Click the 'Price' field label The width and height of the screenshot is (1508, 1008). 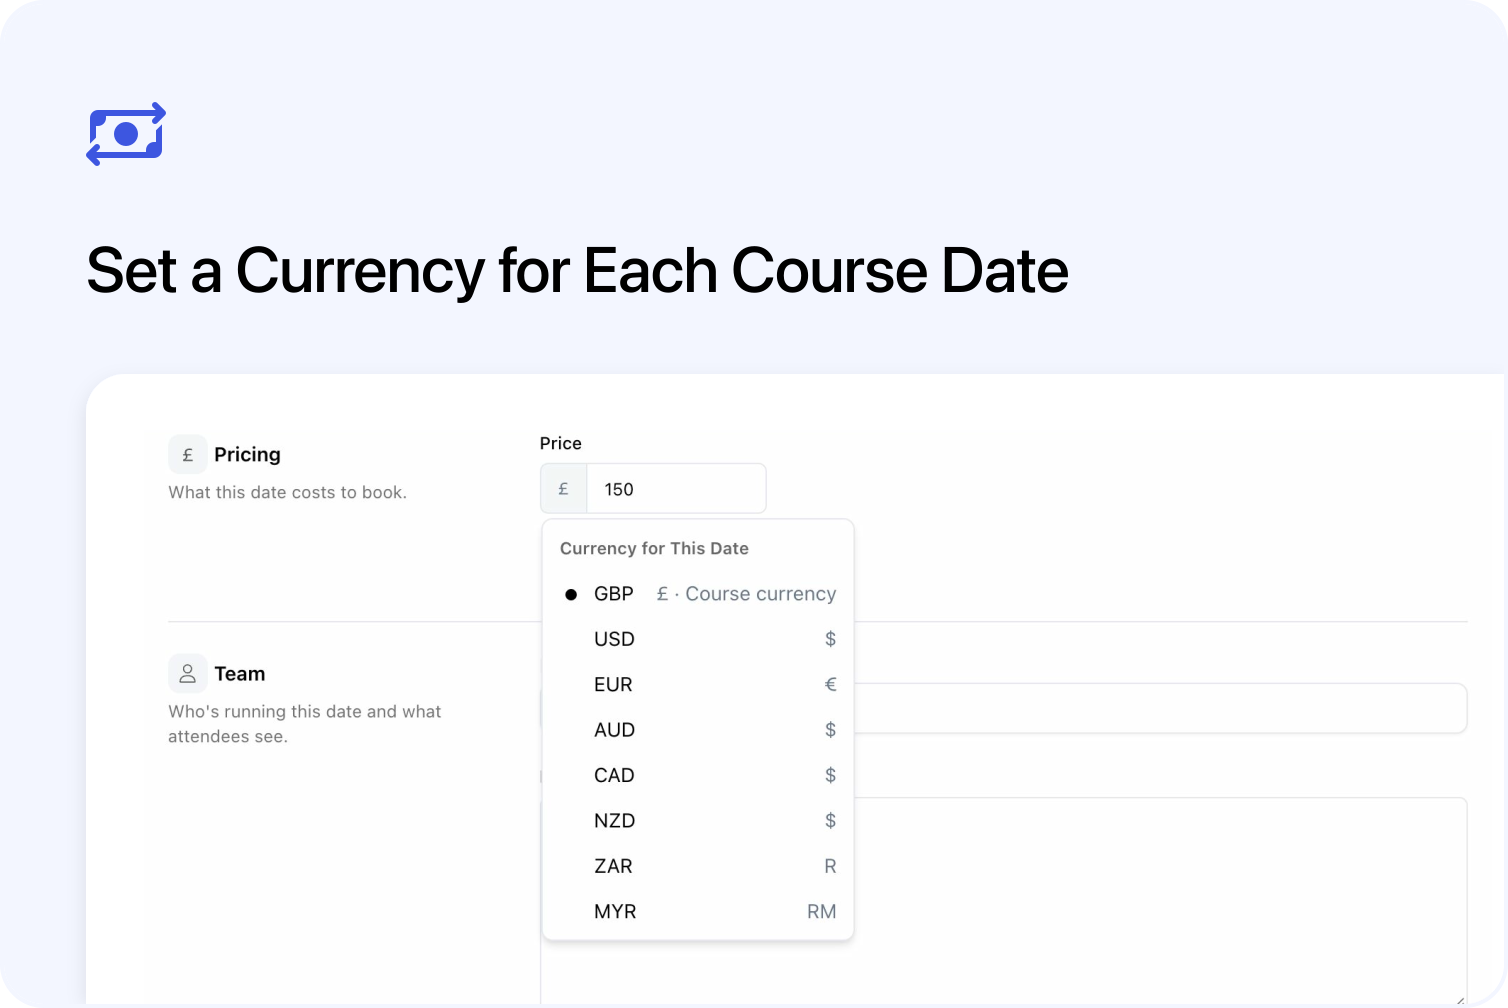561,443
